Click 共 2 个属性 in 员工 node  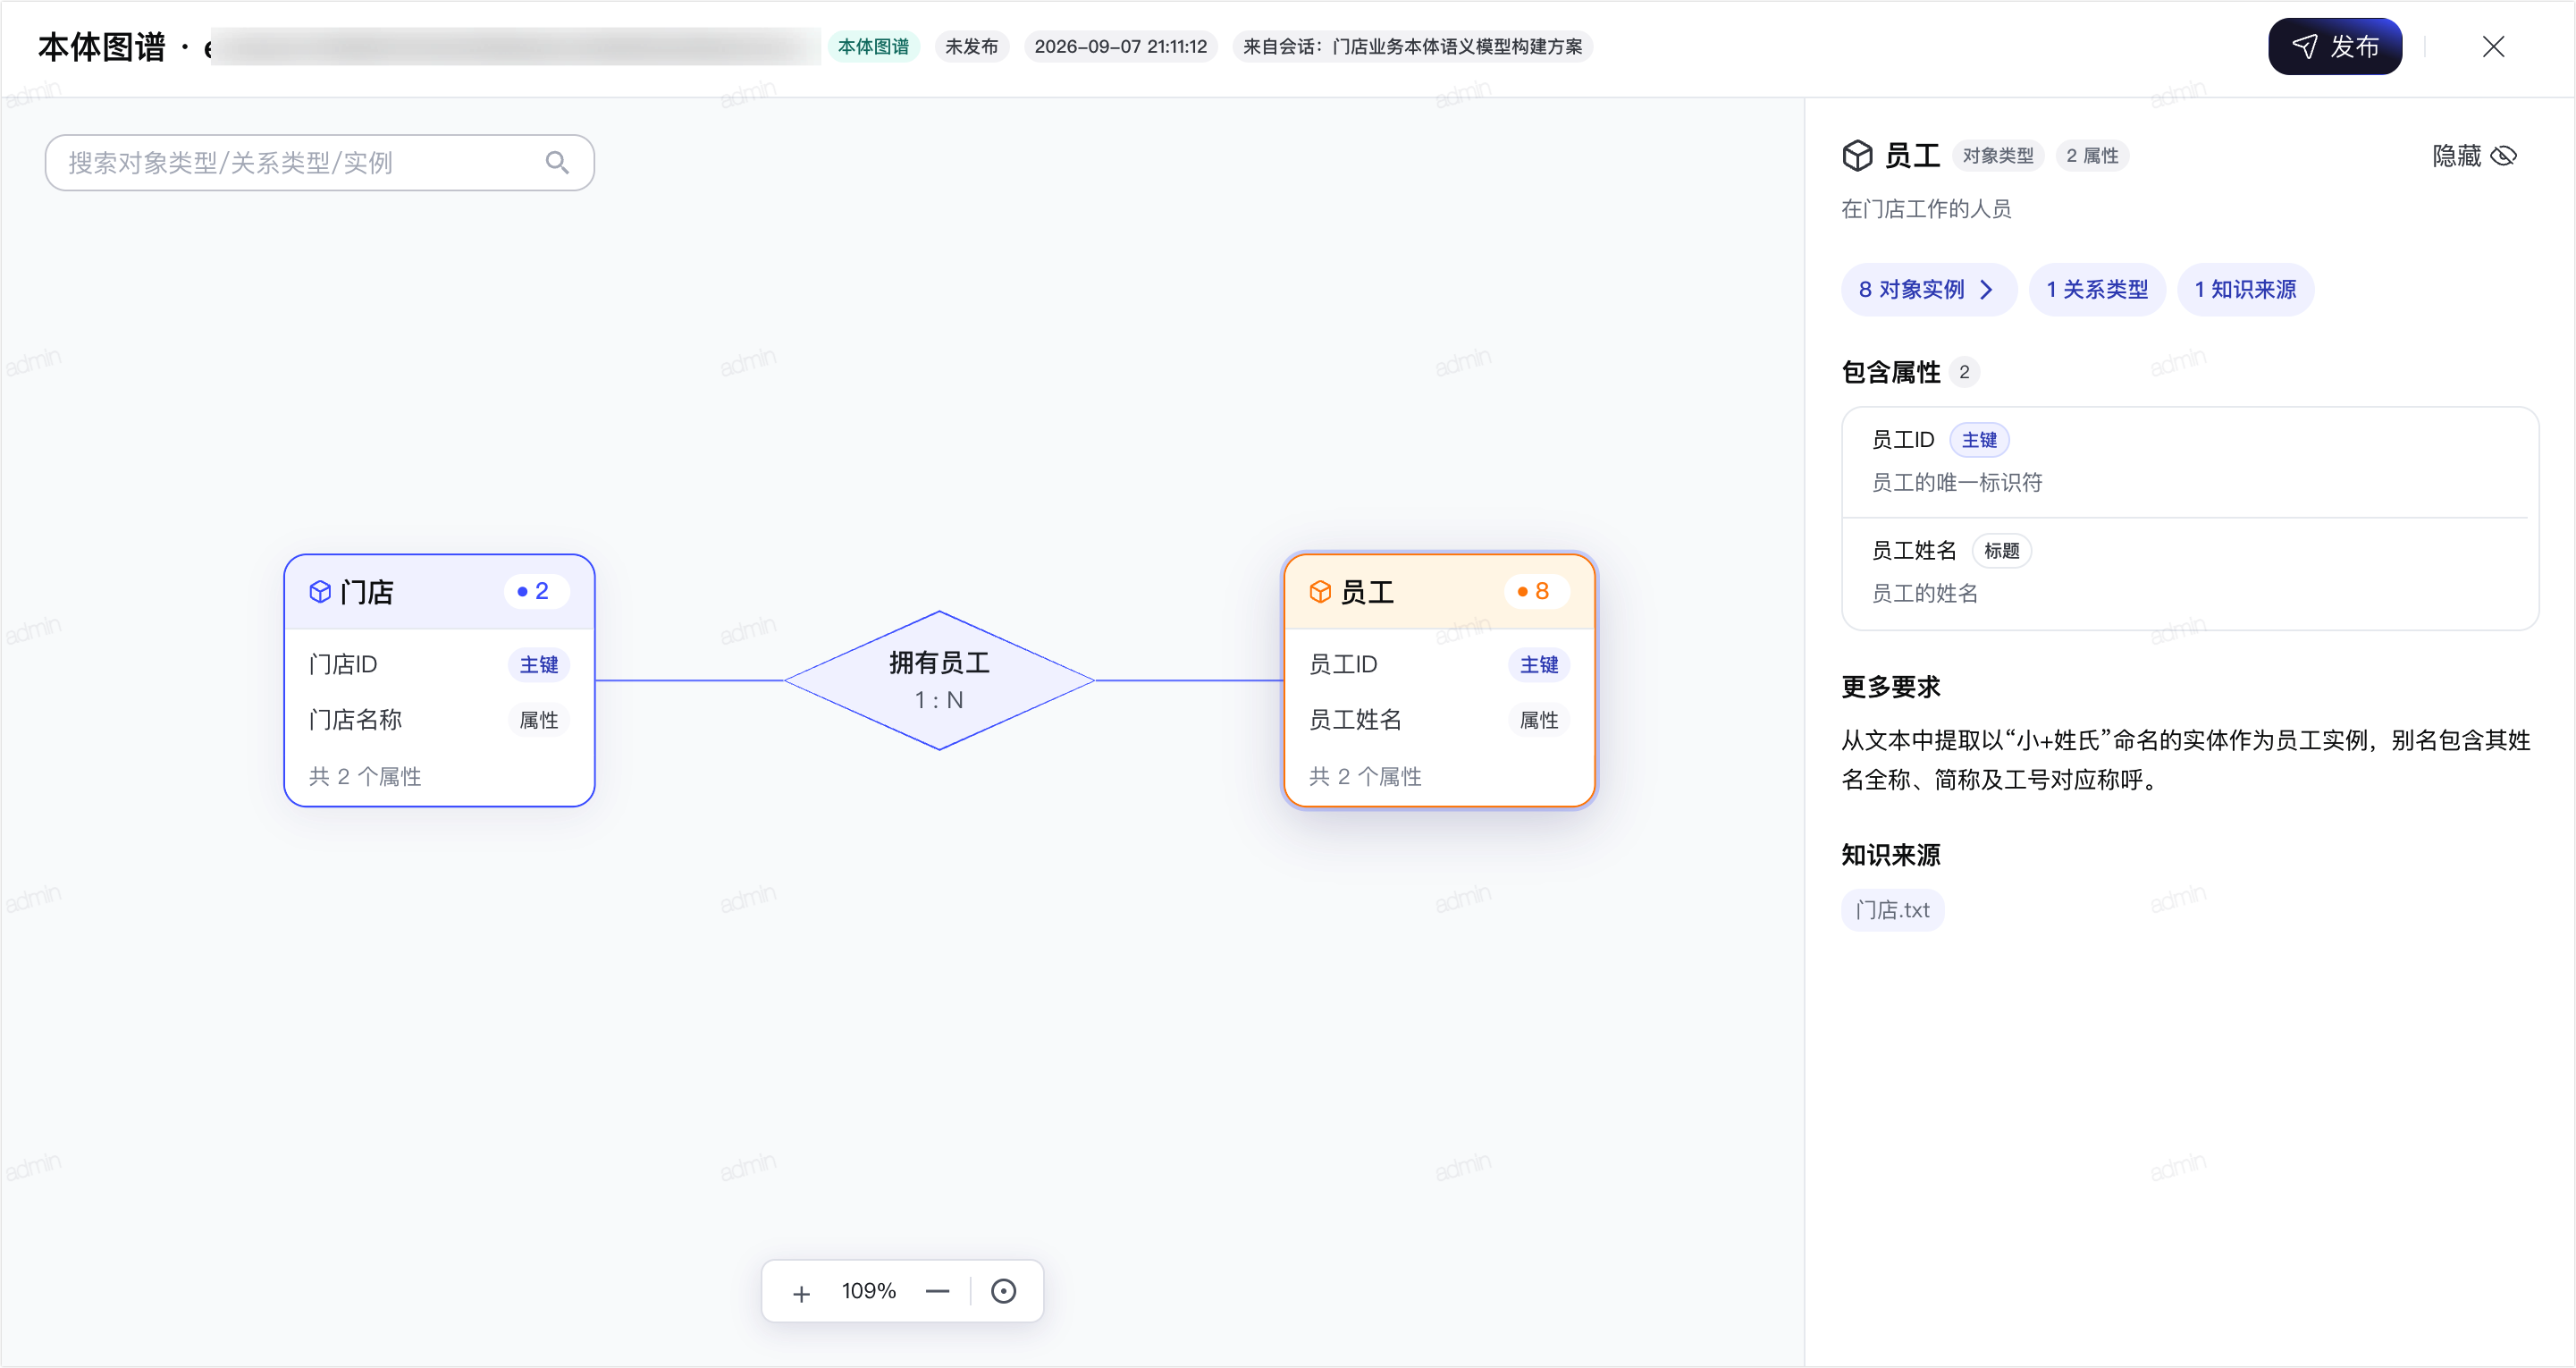[x=1365, y=777]
